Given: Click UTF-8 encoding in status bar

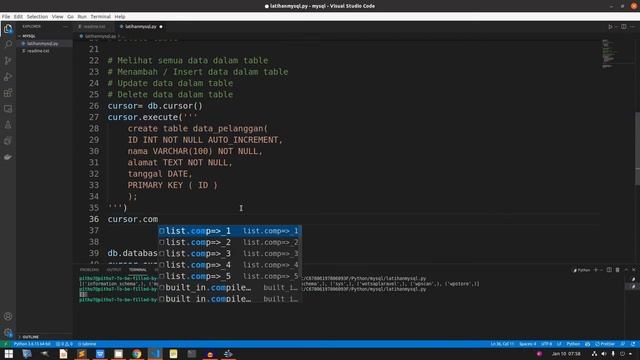Looking at the screenshot, I should coord(546,344).
